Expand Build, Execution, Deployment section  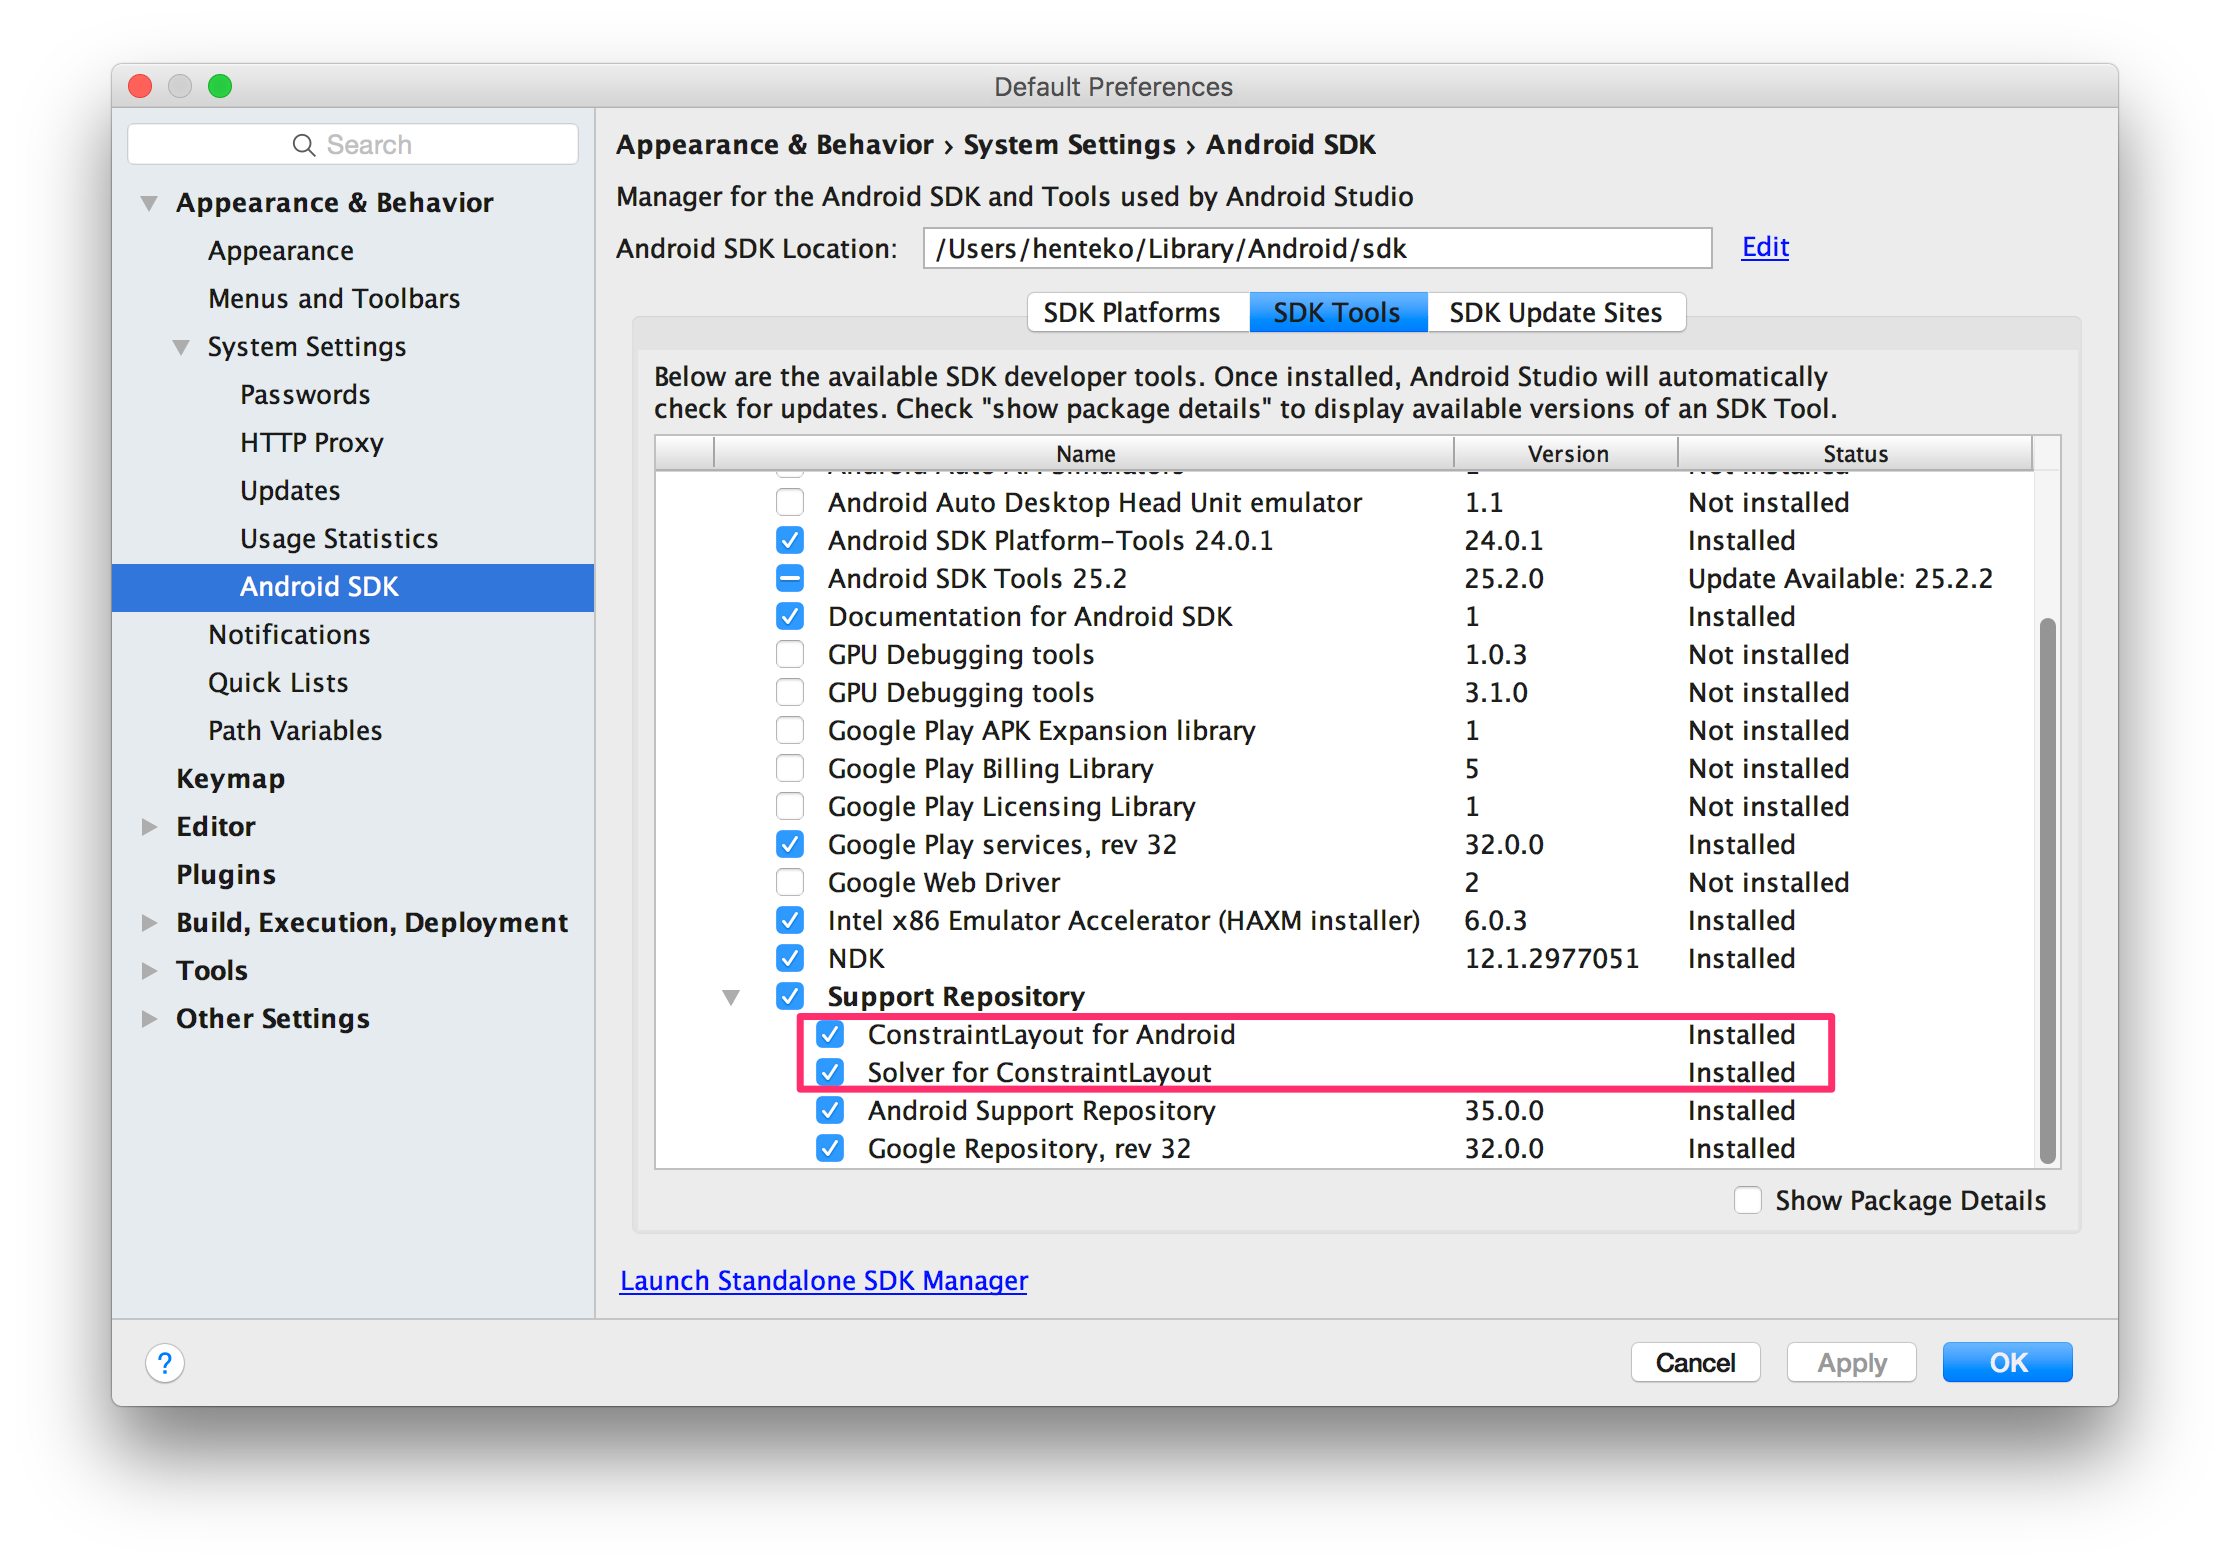point(149,922)
